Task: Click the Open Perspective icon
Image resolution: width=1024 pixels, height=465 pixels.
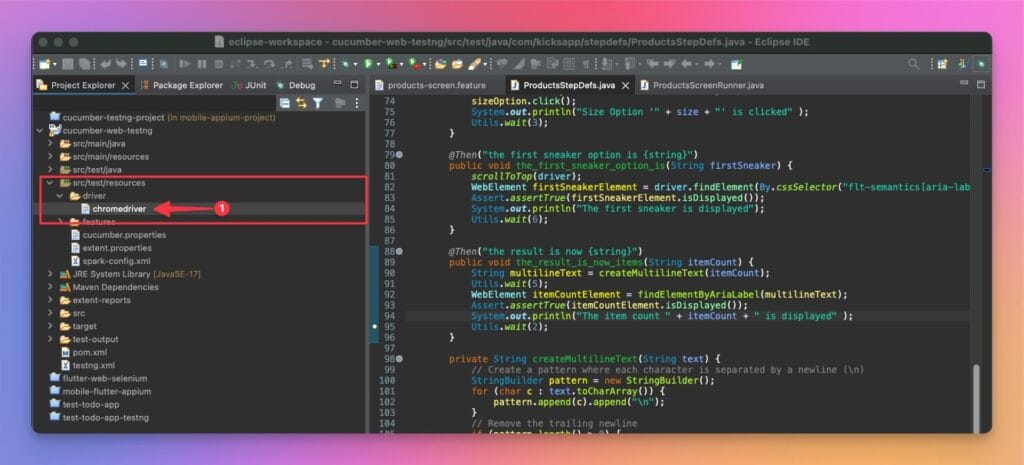Action: tap(941, 64)
